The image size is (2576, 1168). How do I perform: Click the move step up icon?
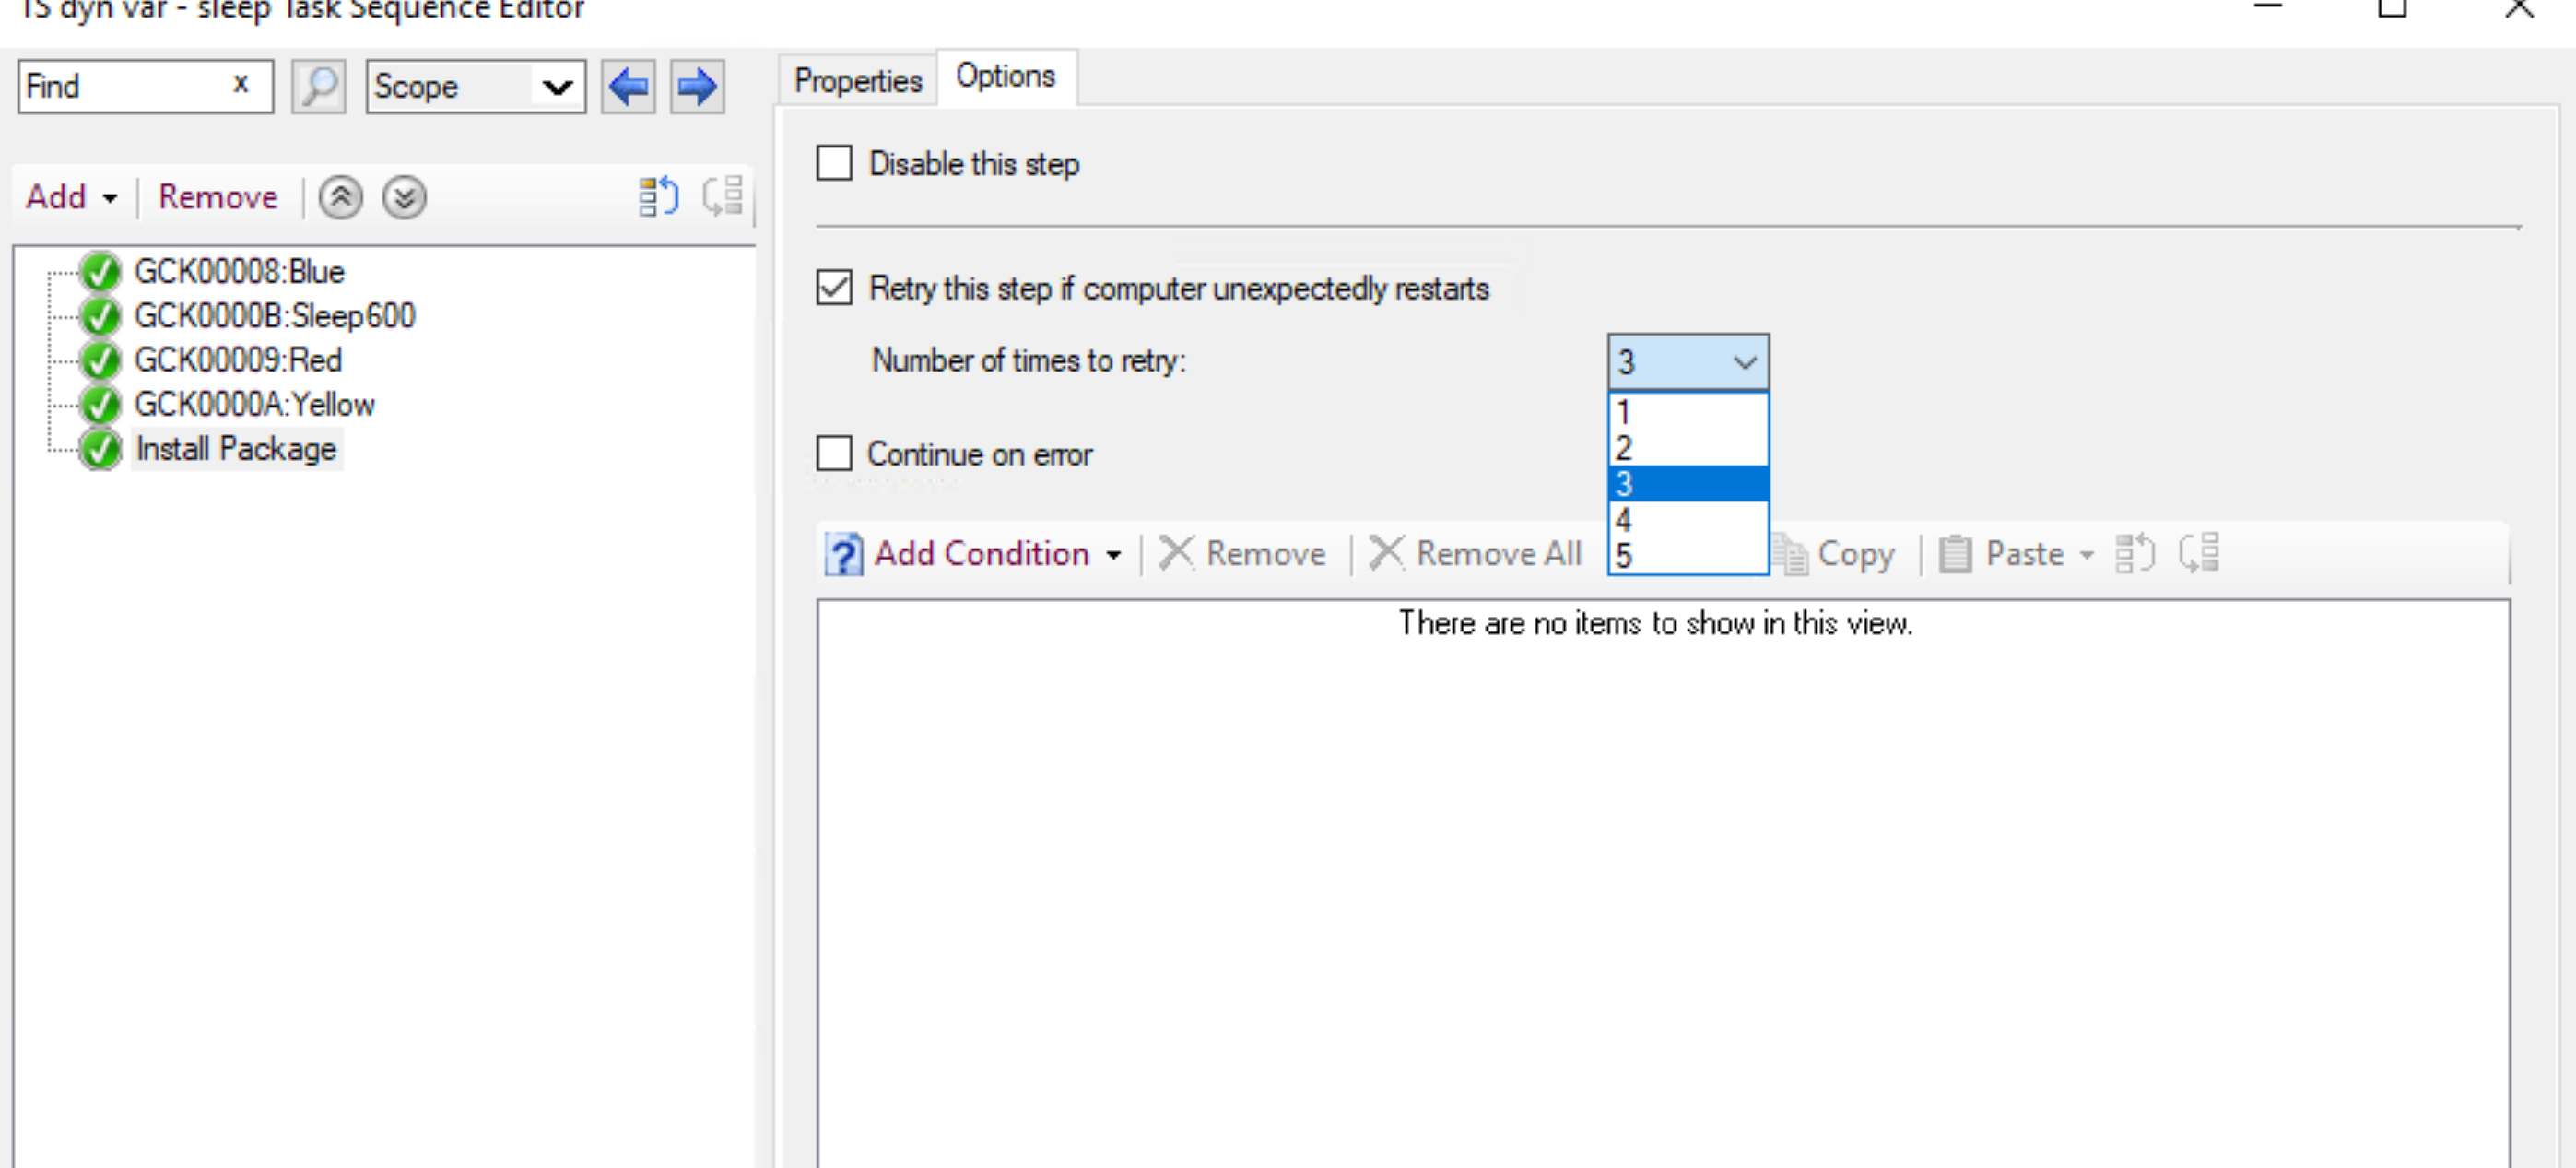pos(344,195)
